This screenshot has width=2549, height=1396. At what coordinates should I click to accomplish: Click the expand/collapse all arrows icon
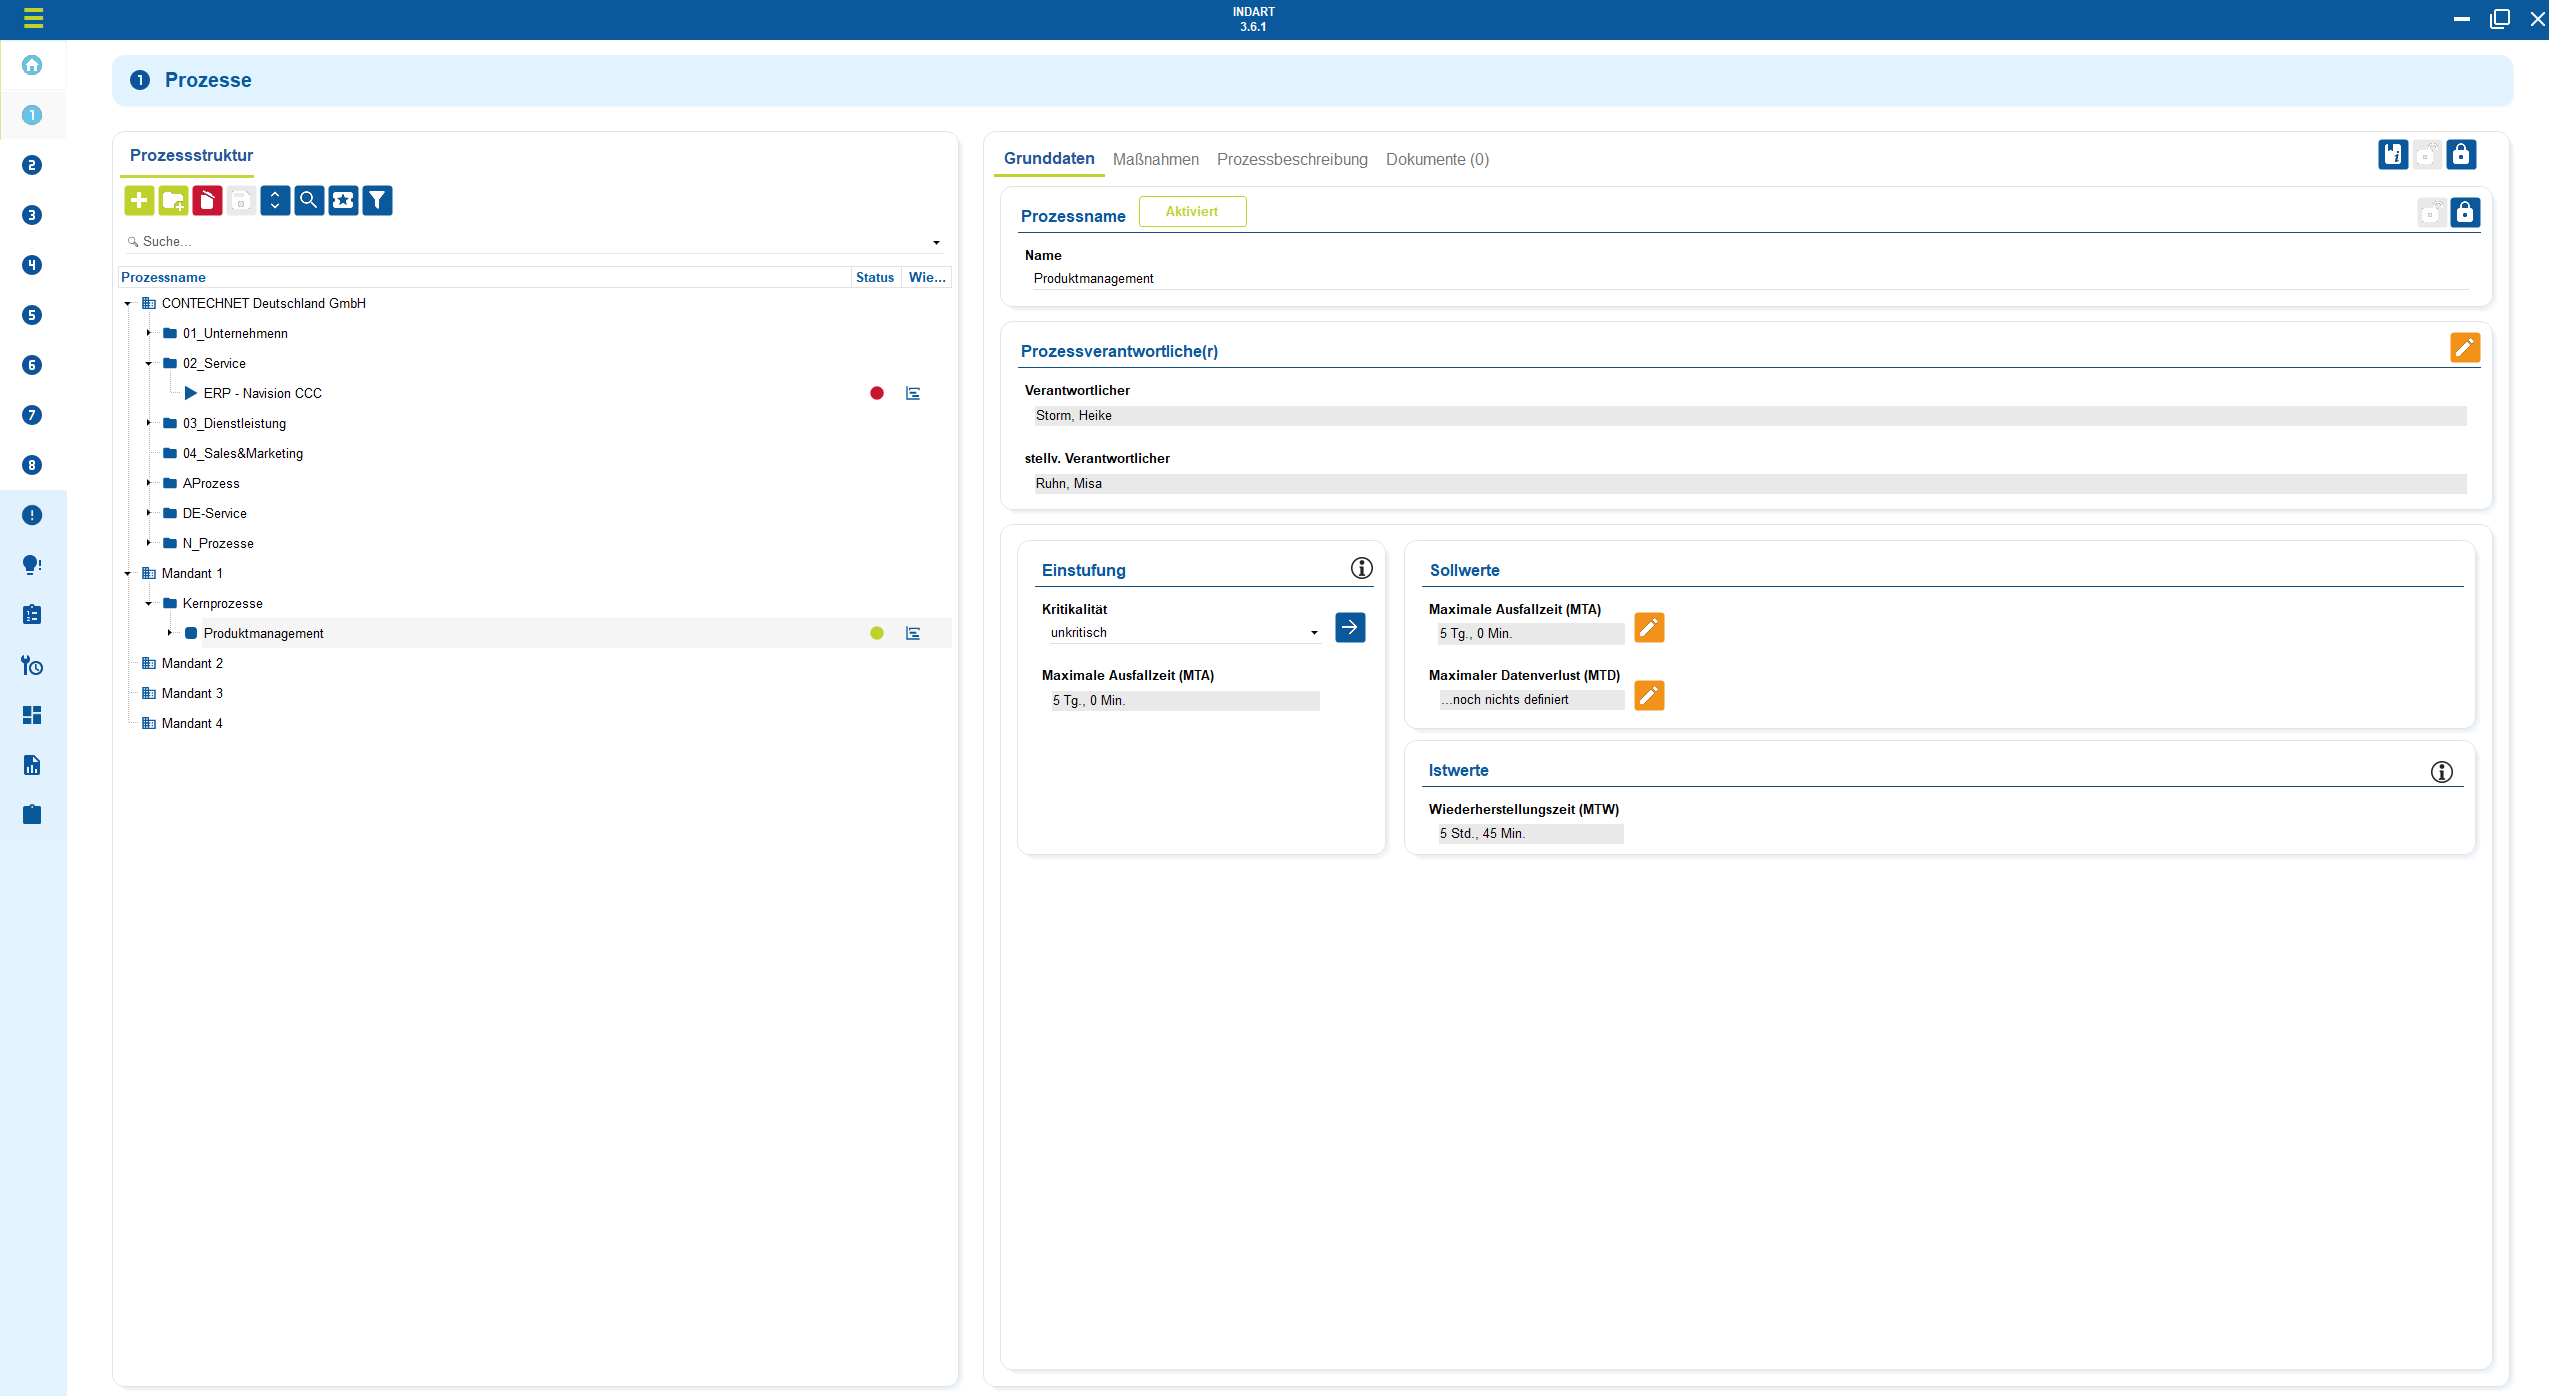point(275,200)
